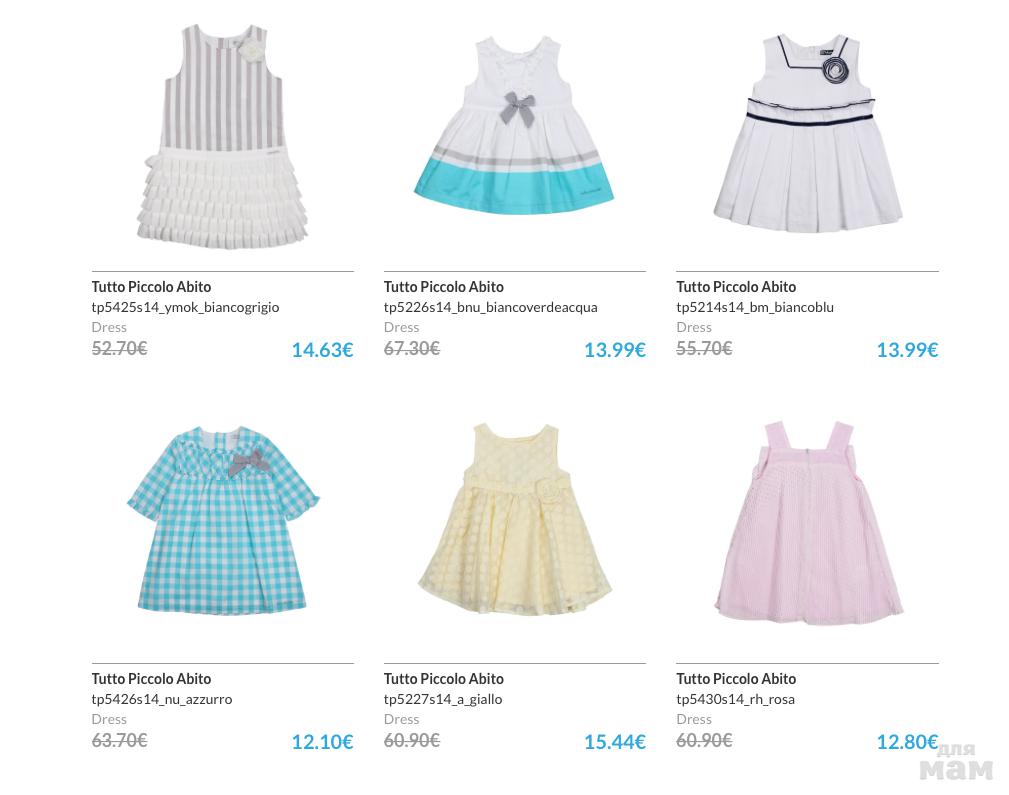The image size is (1009, 795).
Task: Click the crossed-out 55.70€ original price
Action: 704,348
